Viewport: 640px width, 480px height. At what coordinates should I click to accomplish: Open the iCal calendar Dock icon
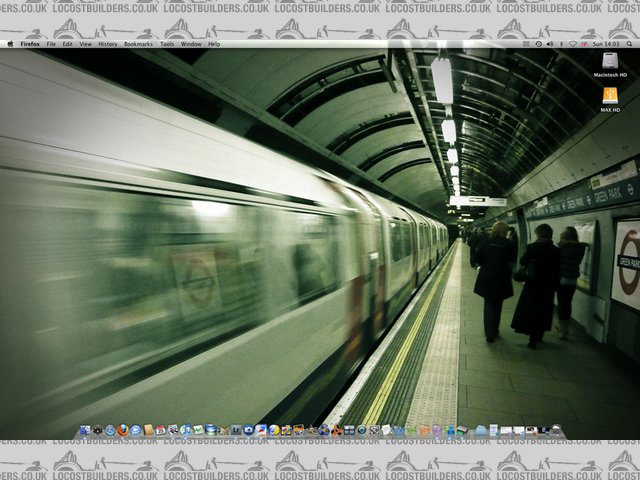pyautogui.click(x=160, y=430)
